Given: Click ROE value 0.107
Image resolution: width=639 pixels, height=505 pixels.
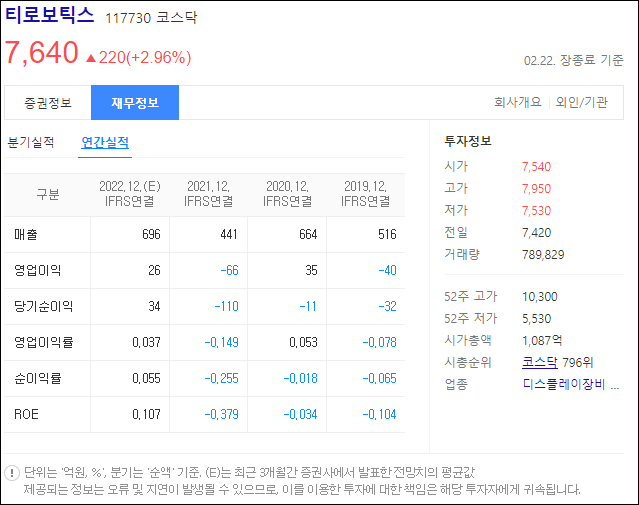Looking at the screenshot, I should coord(146,414).
